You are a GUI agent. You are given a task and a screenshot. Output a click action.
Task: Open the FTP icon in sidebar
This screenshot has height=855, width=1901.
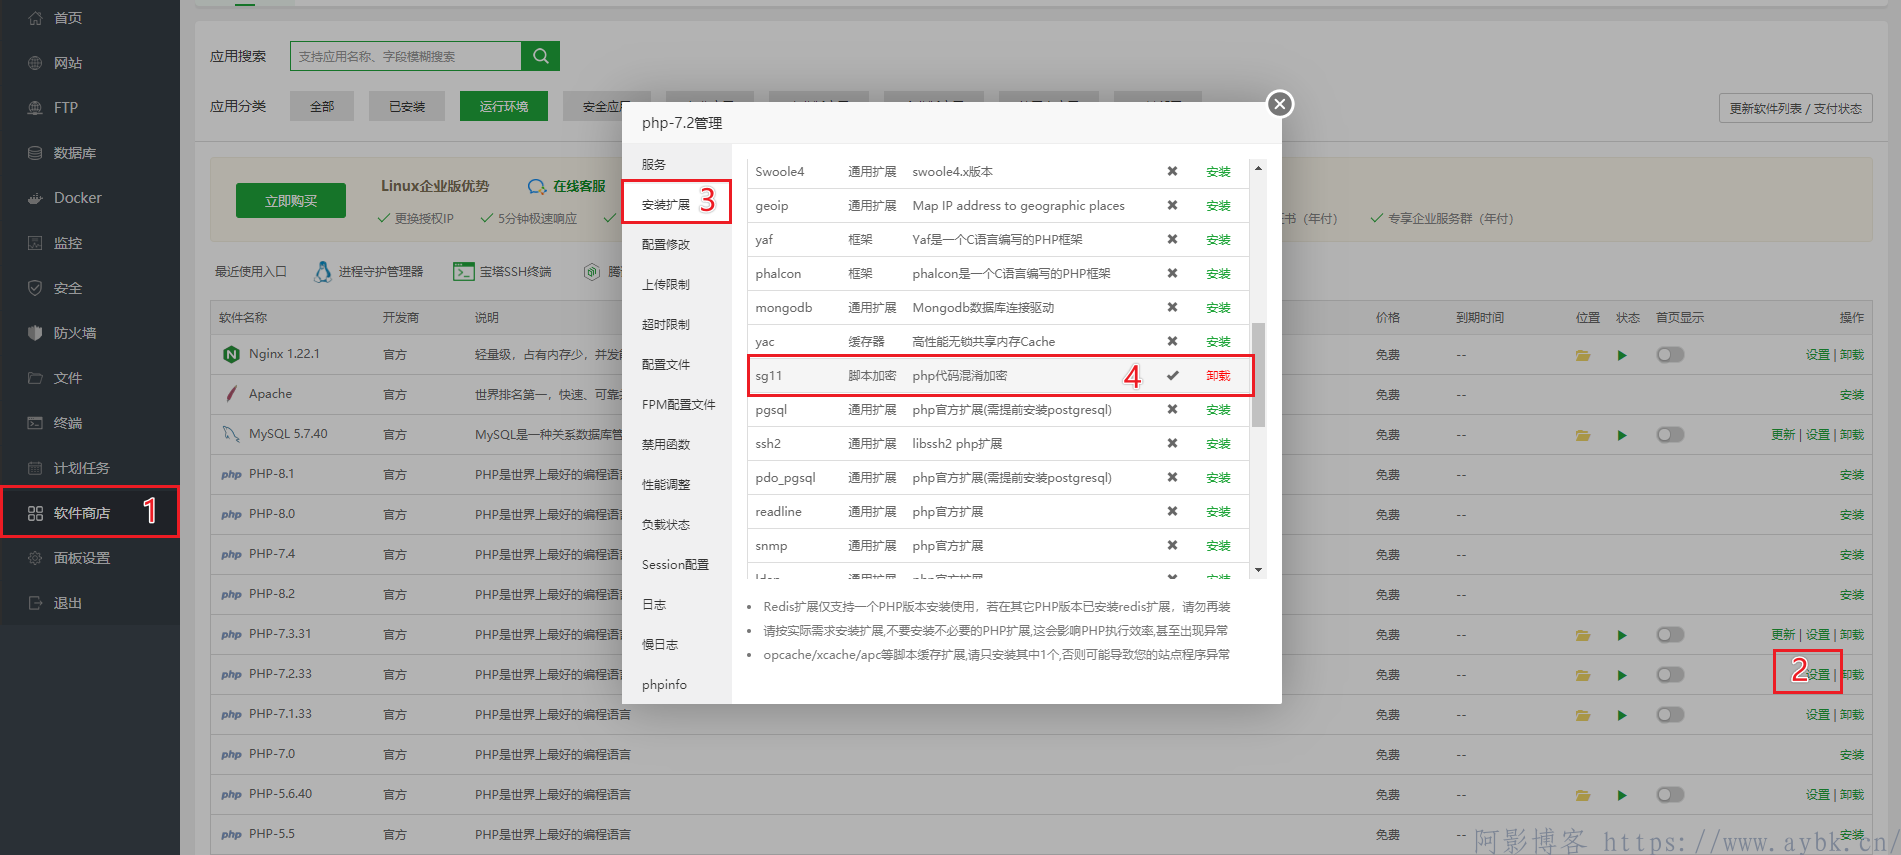35,108
